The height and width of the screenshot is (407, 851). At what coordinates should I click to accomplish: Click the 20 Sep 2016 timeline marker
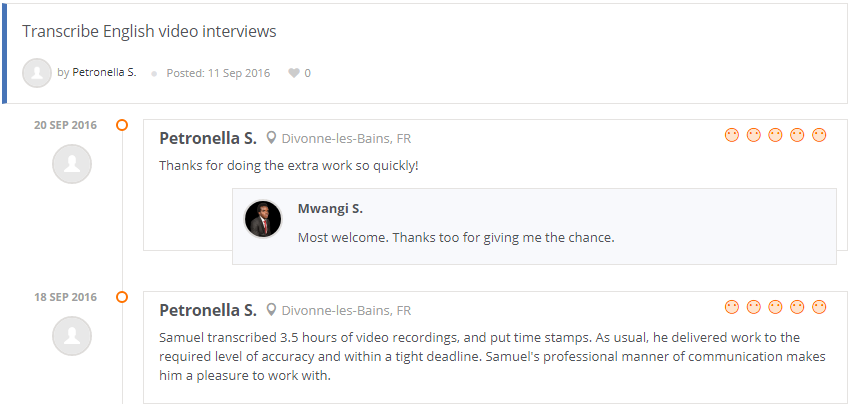[122, 125]
